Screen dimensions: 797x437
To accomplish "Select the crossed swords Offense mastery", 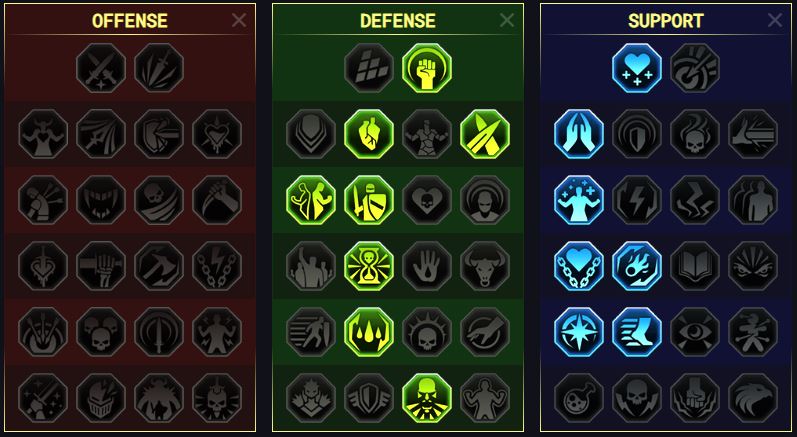I will point(101,68).
